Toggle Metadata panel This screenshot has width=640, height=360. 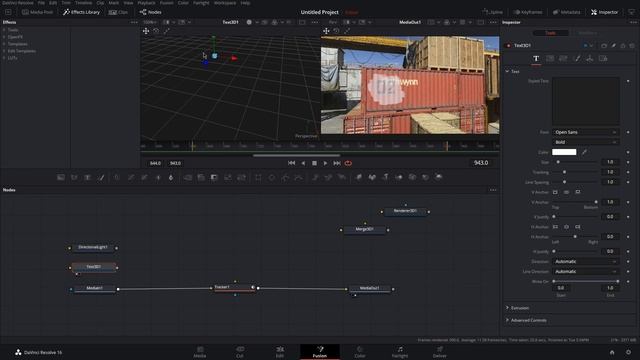coord(567,12)
